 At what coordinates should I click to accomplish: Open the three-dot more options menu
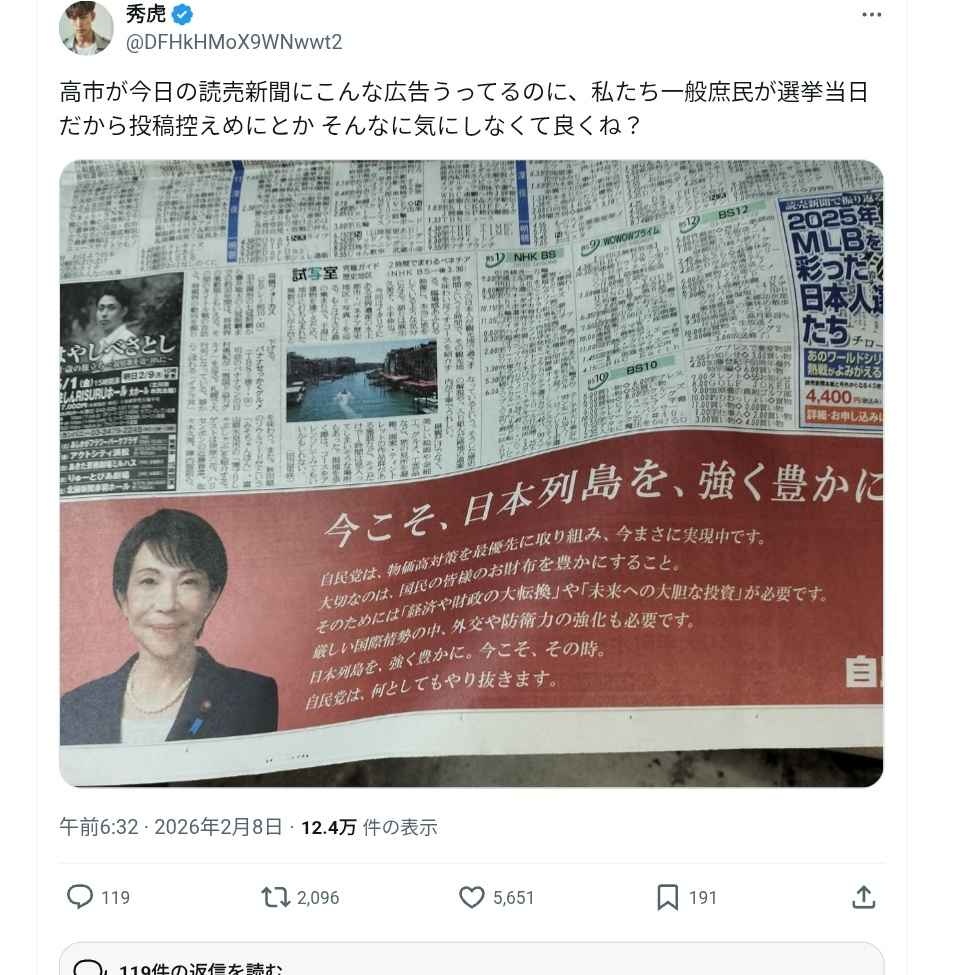tap(871, 15)
